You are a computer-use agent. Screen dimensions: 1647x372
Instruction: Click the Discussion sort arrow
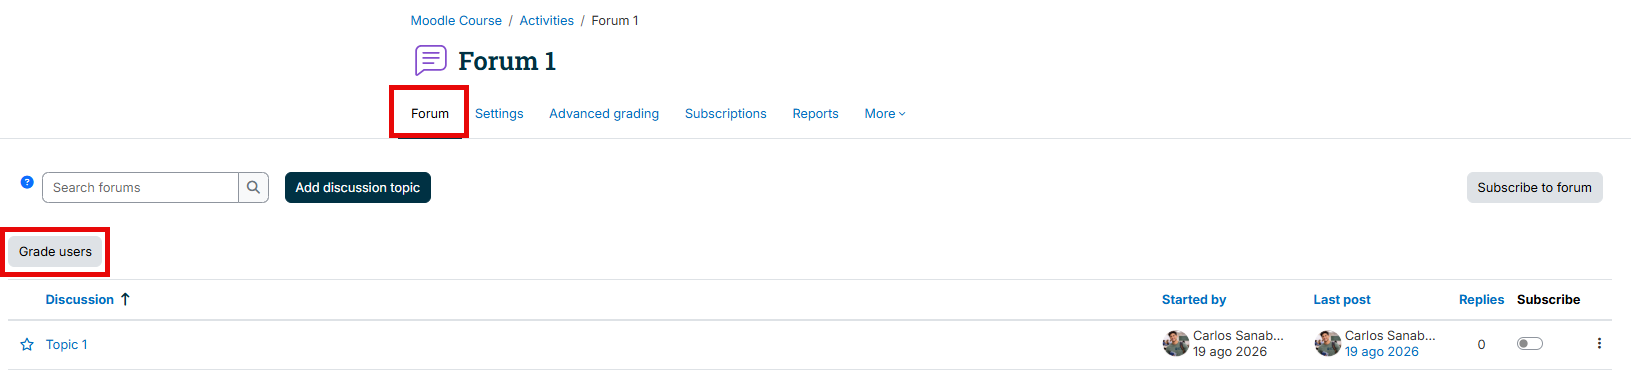tap(125, 299)
